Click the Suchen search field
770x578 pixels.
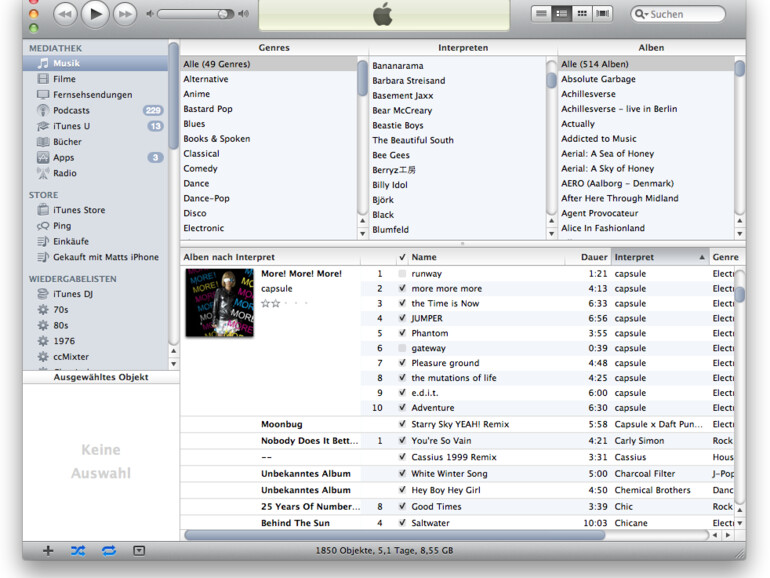(x=678, y=14)
